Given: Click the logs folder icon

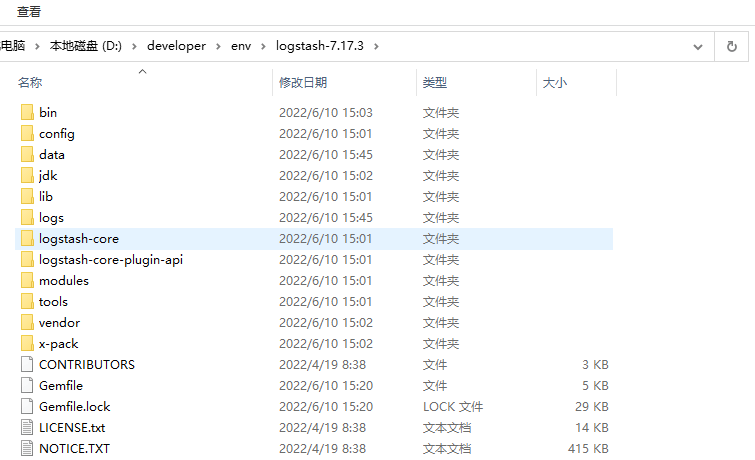Looking at the screenshot, I should [x=27, y=218].
